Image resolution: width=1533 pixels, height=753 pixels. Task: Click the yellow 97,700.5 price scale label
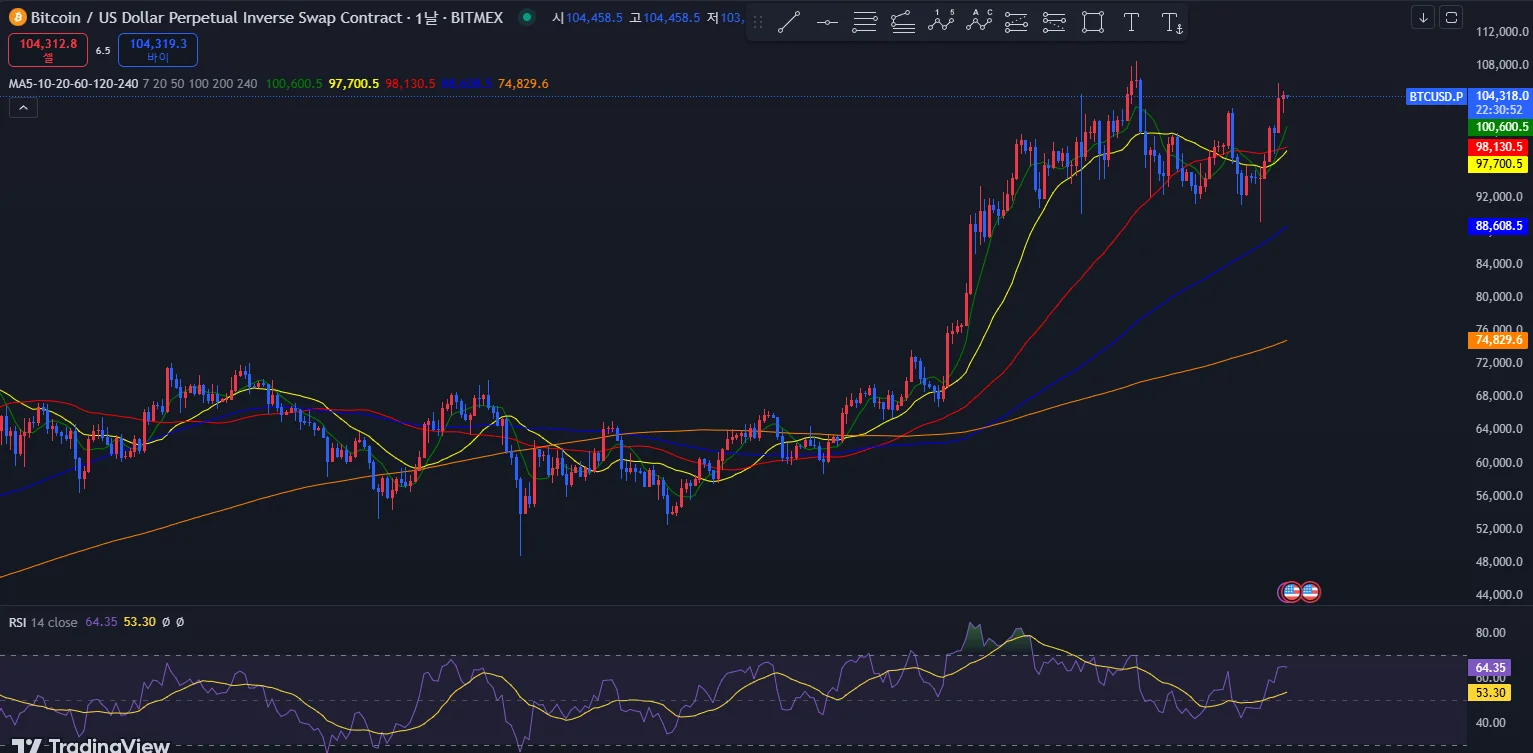1498,164
